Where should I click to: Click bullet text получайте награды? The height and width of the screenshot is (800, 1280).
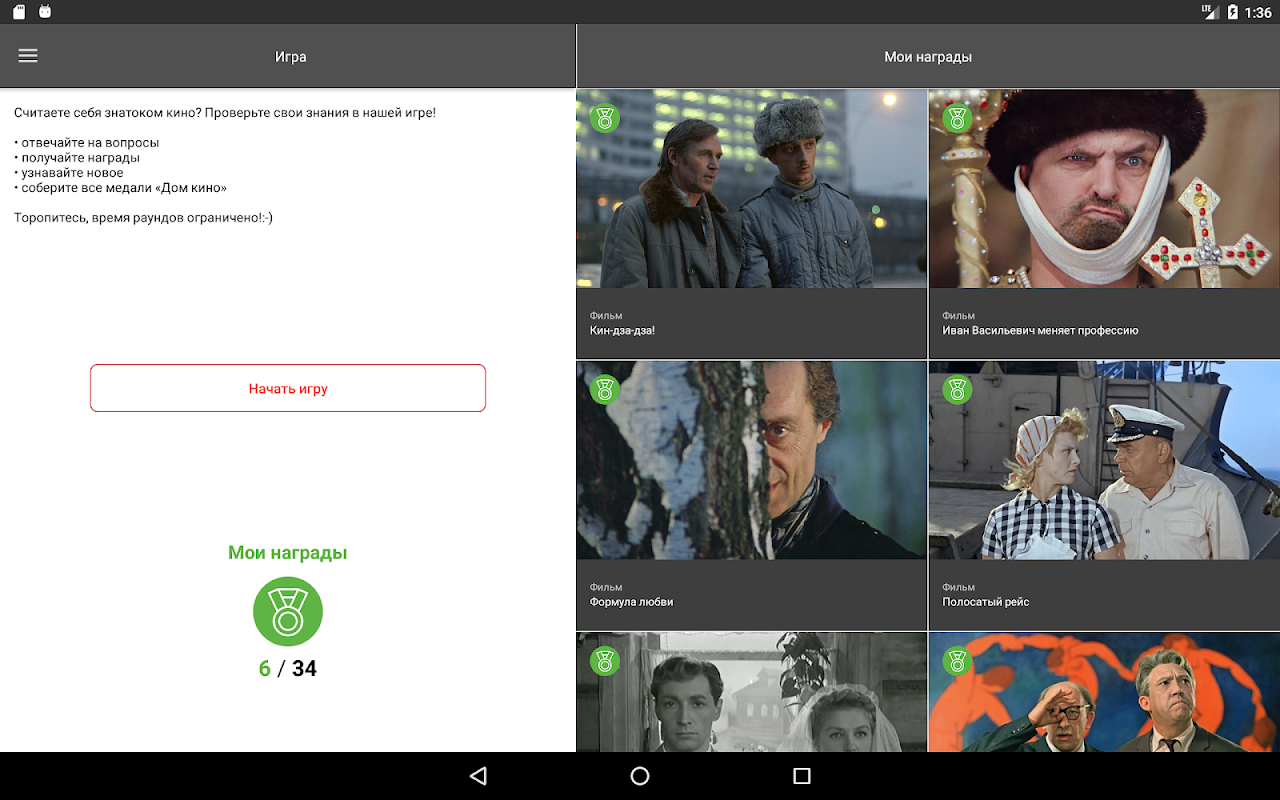click(x=77, y=157)
